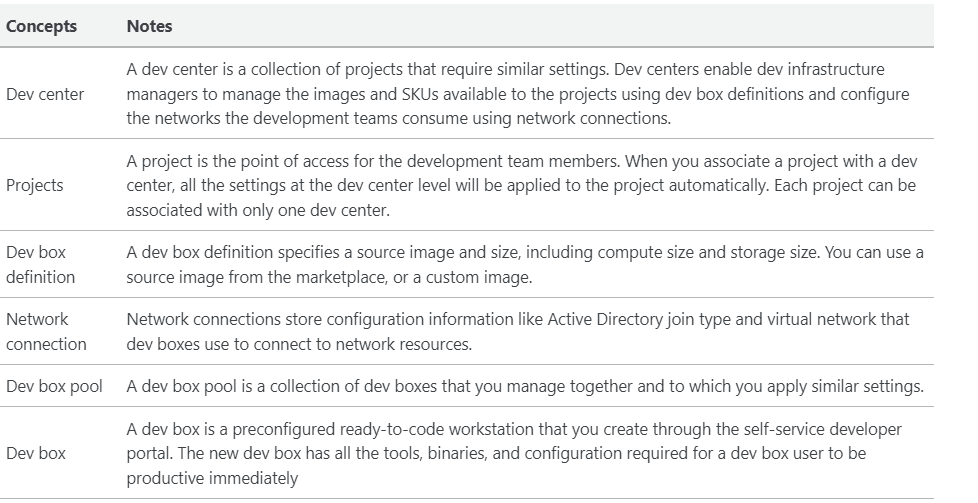Viewport: 978px width, 503px height.
Task: Click the Notes column header
Action: pyautogui.click(x=149, y=26)
